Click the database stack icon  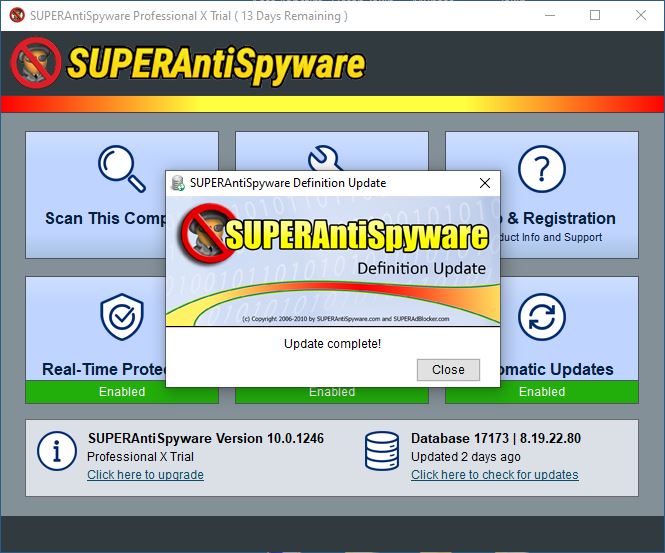[382, 451]
